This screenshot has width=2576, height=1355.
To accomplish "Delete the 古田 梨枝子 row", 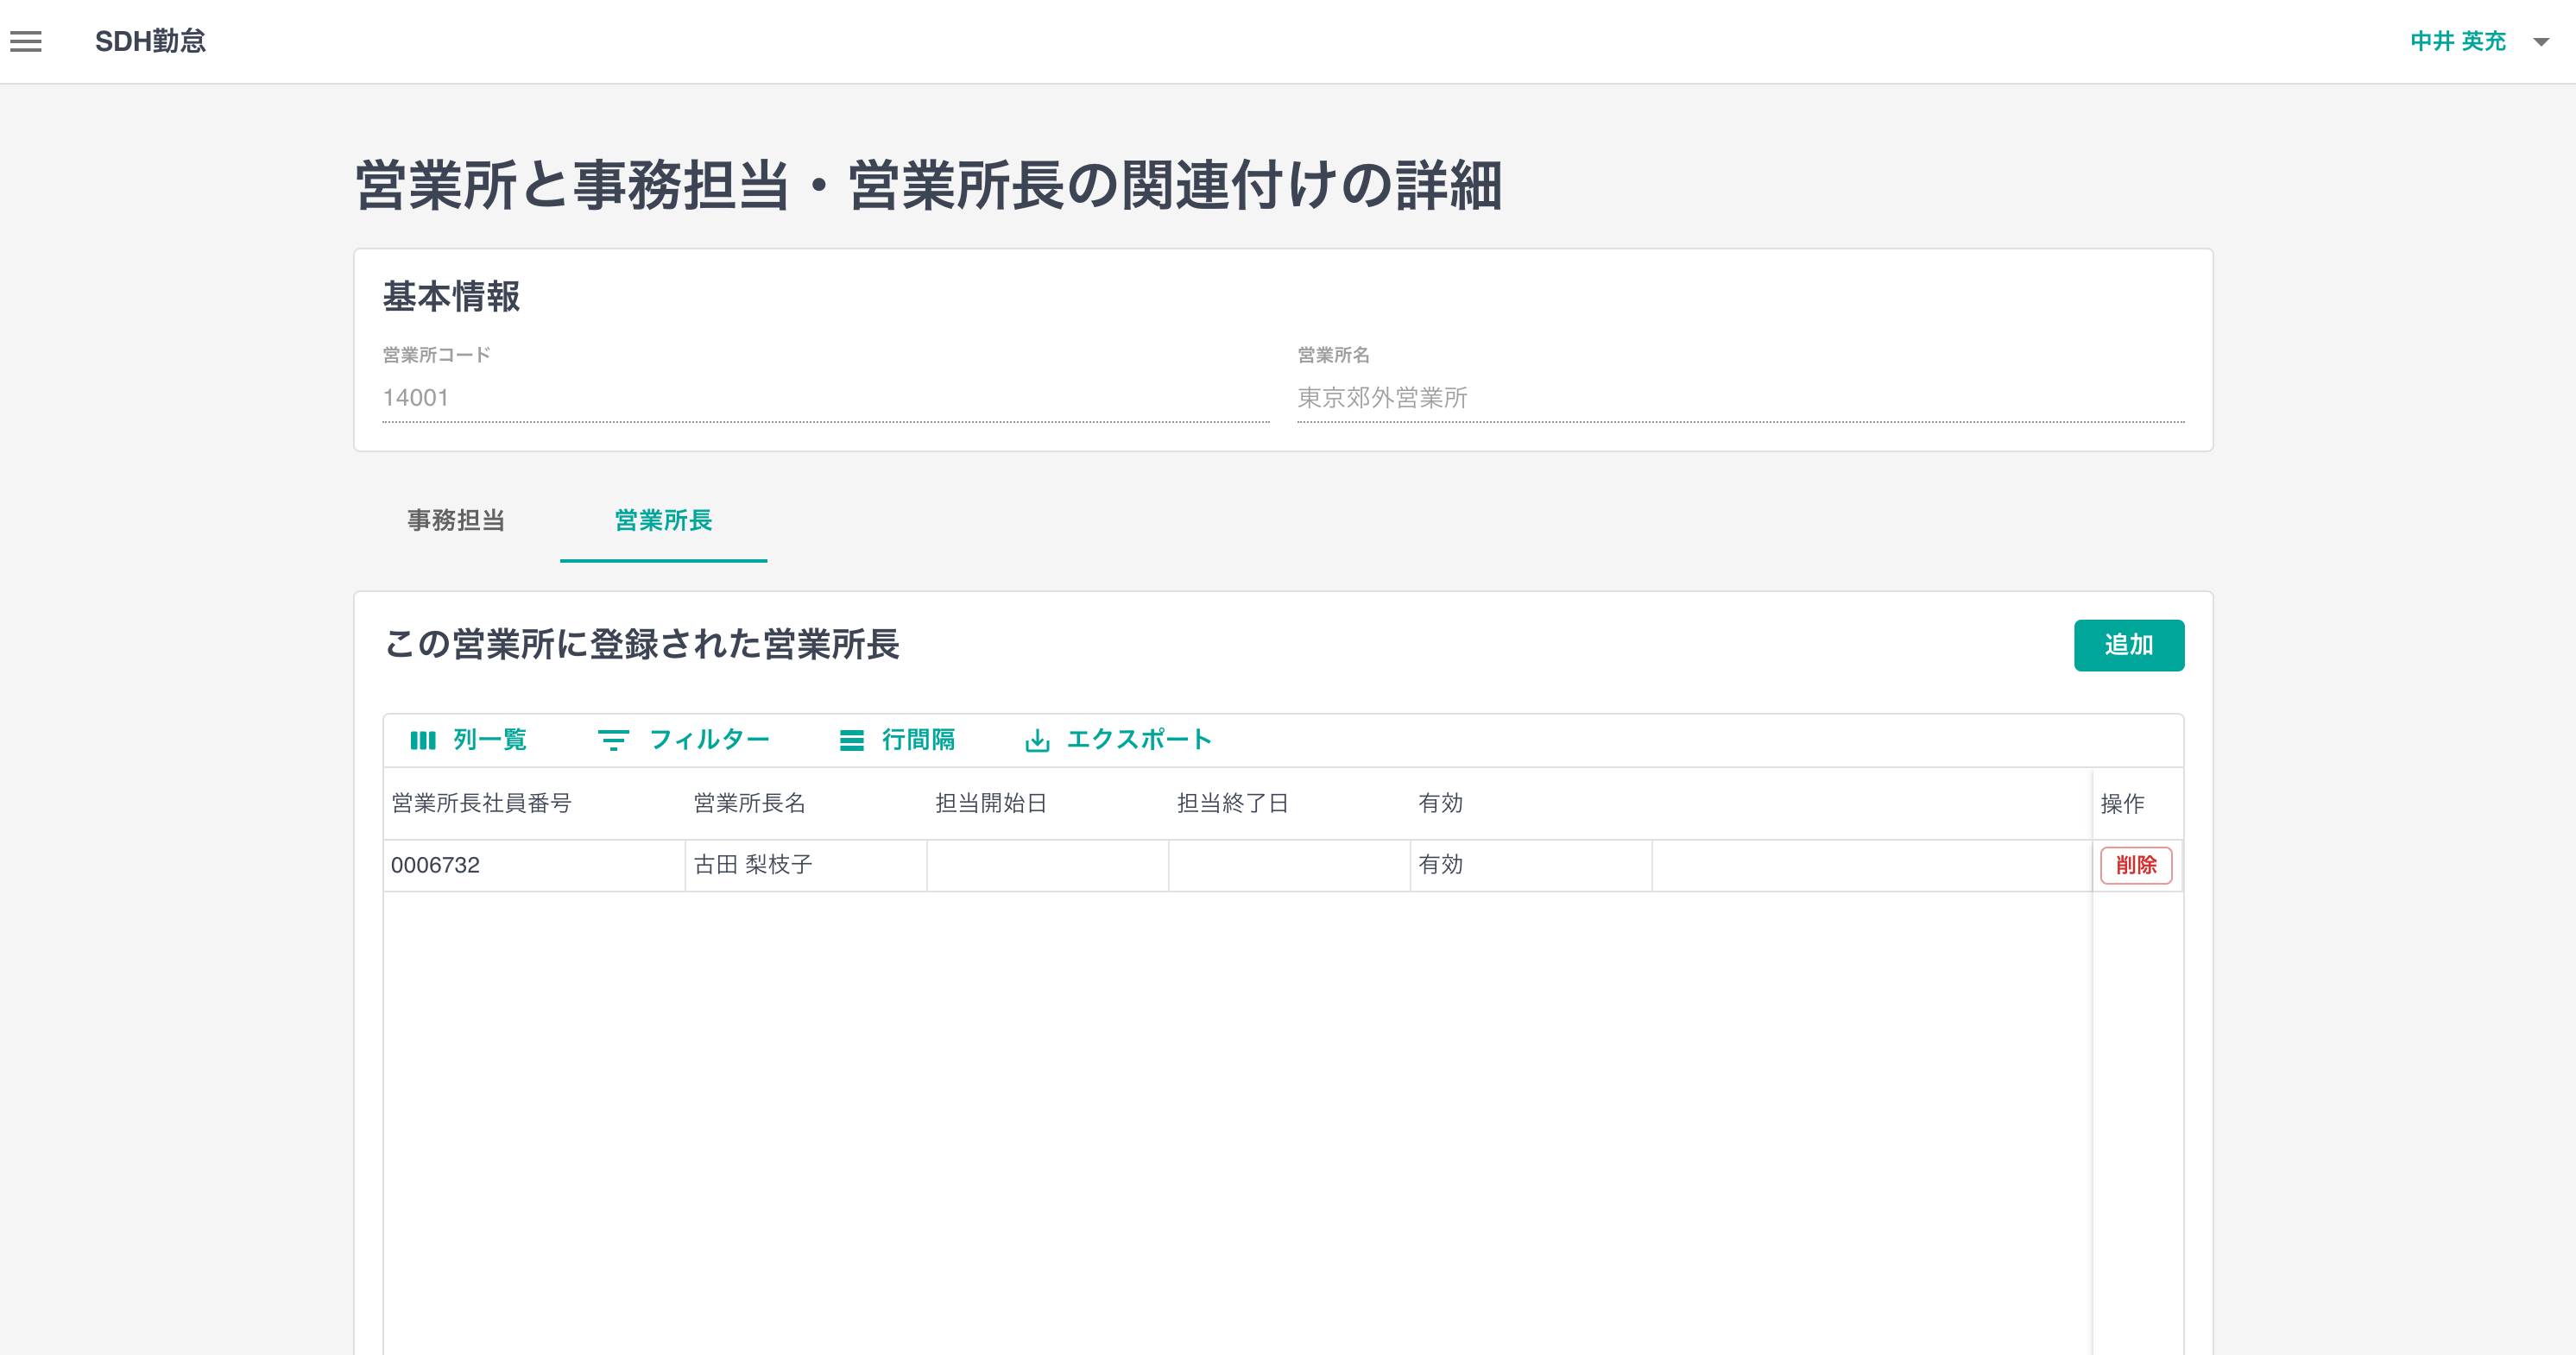I will (2135, 865).
